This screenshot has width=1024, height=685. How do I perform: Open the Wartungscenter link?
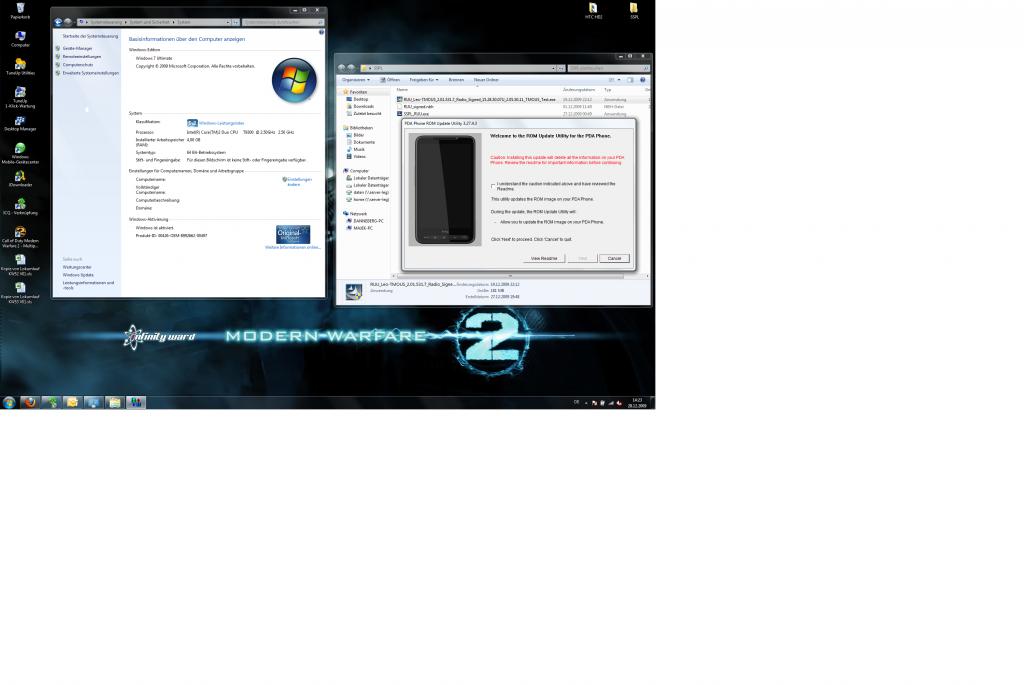(77, 267)
